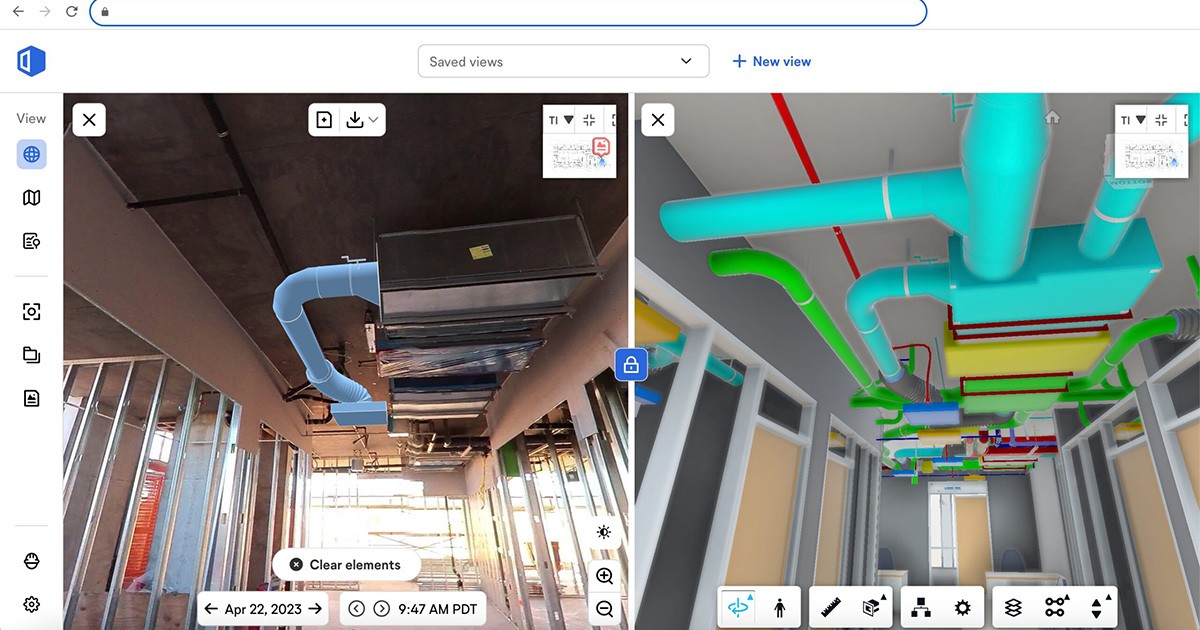Click the red image marker on minimap
The image size is (1200, 630).
(601, 147)
